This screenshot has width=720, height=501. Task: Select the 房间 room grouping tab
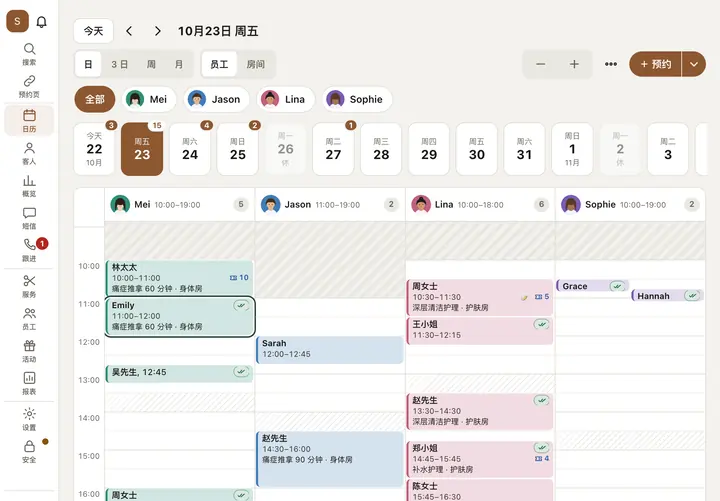pyautogui.click(x=256, y=64)
